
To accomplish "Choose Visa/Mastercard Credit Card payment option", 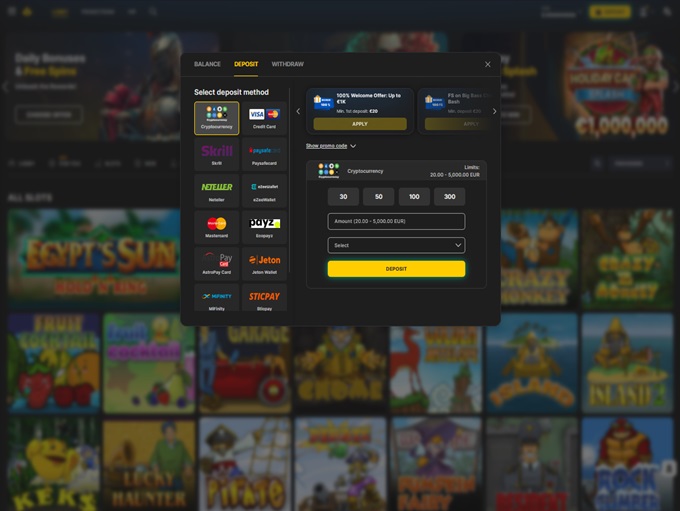I will point(264,118).
